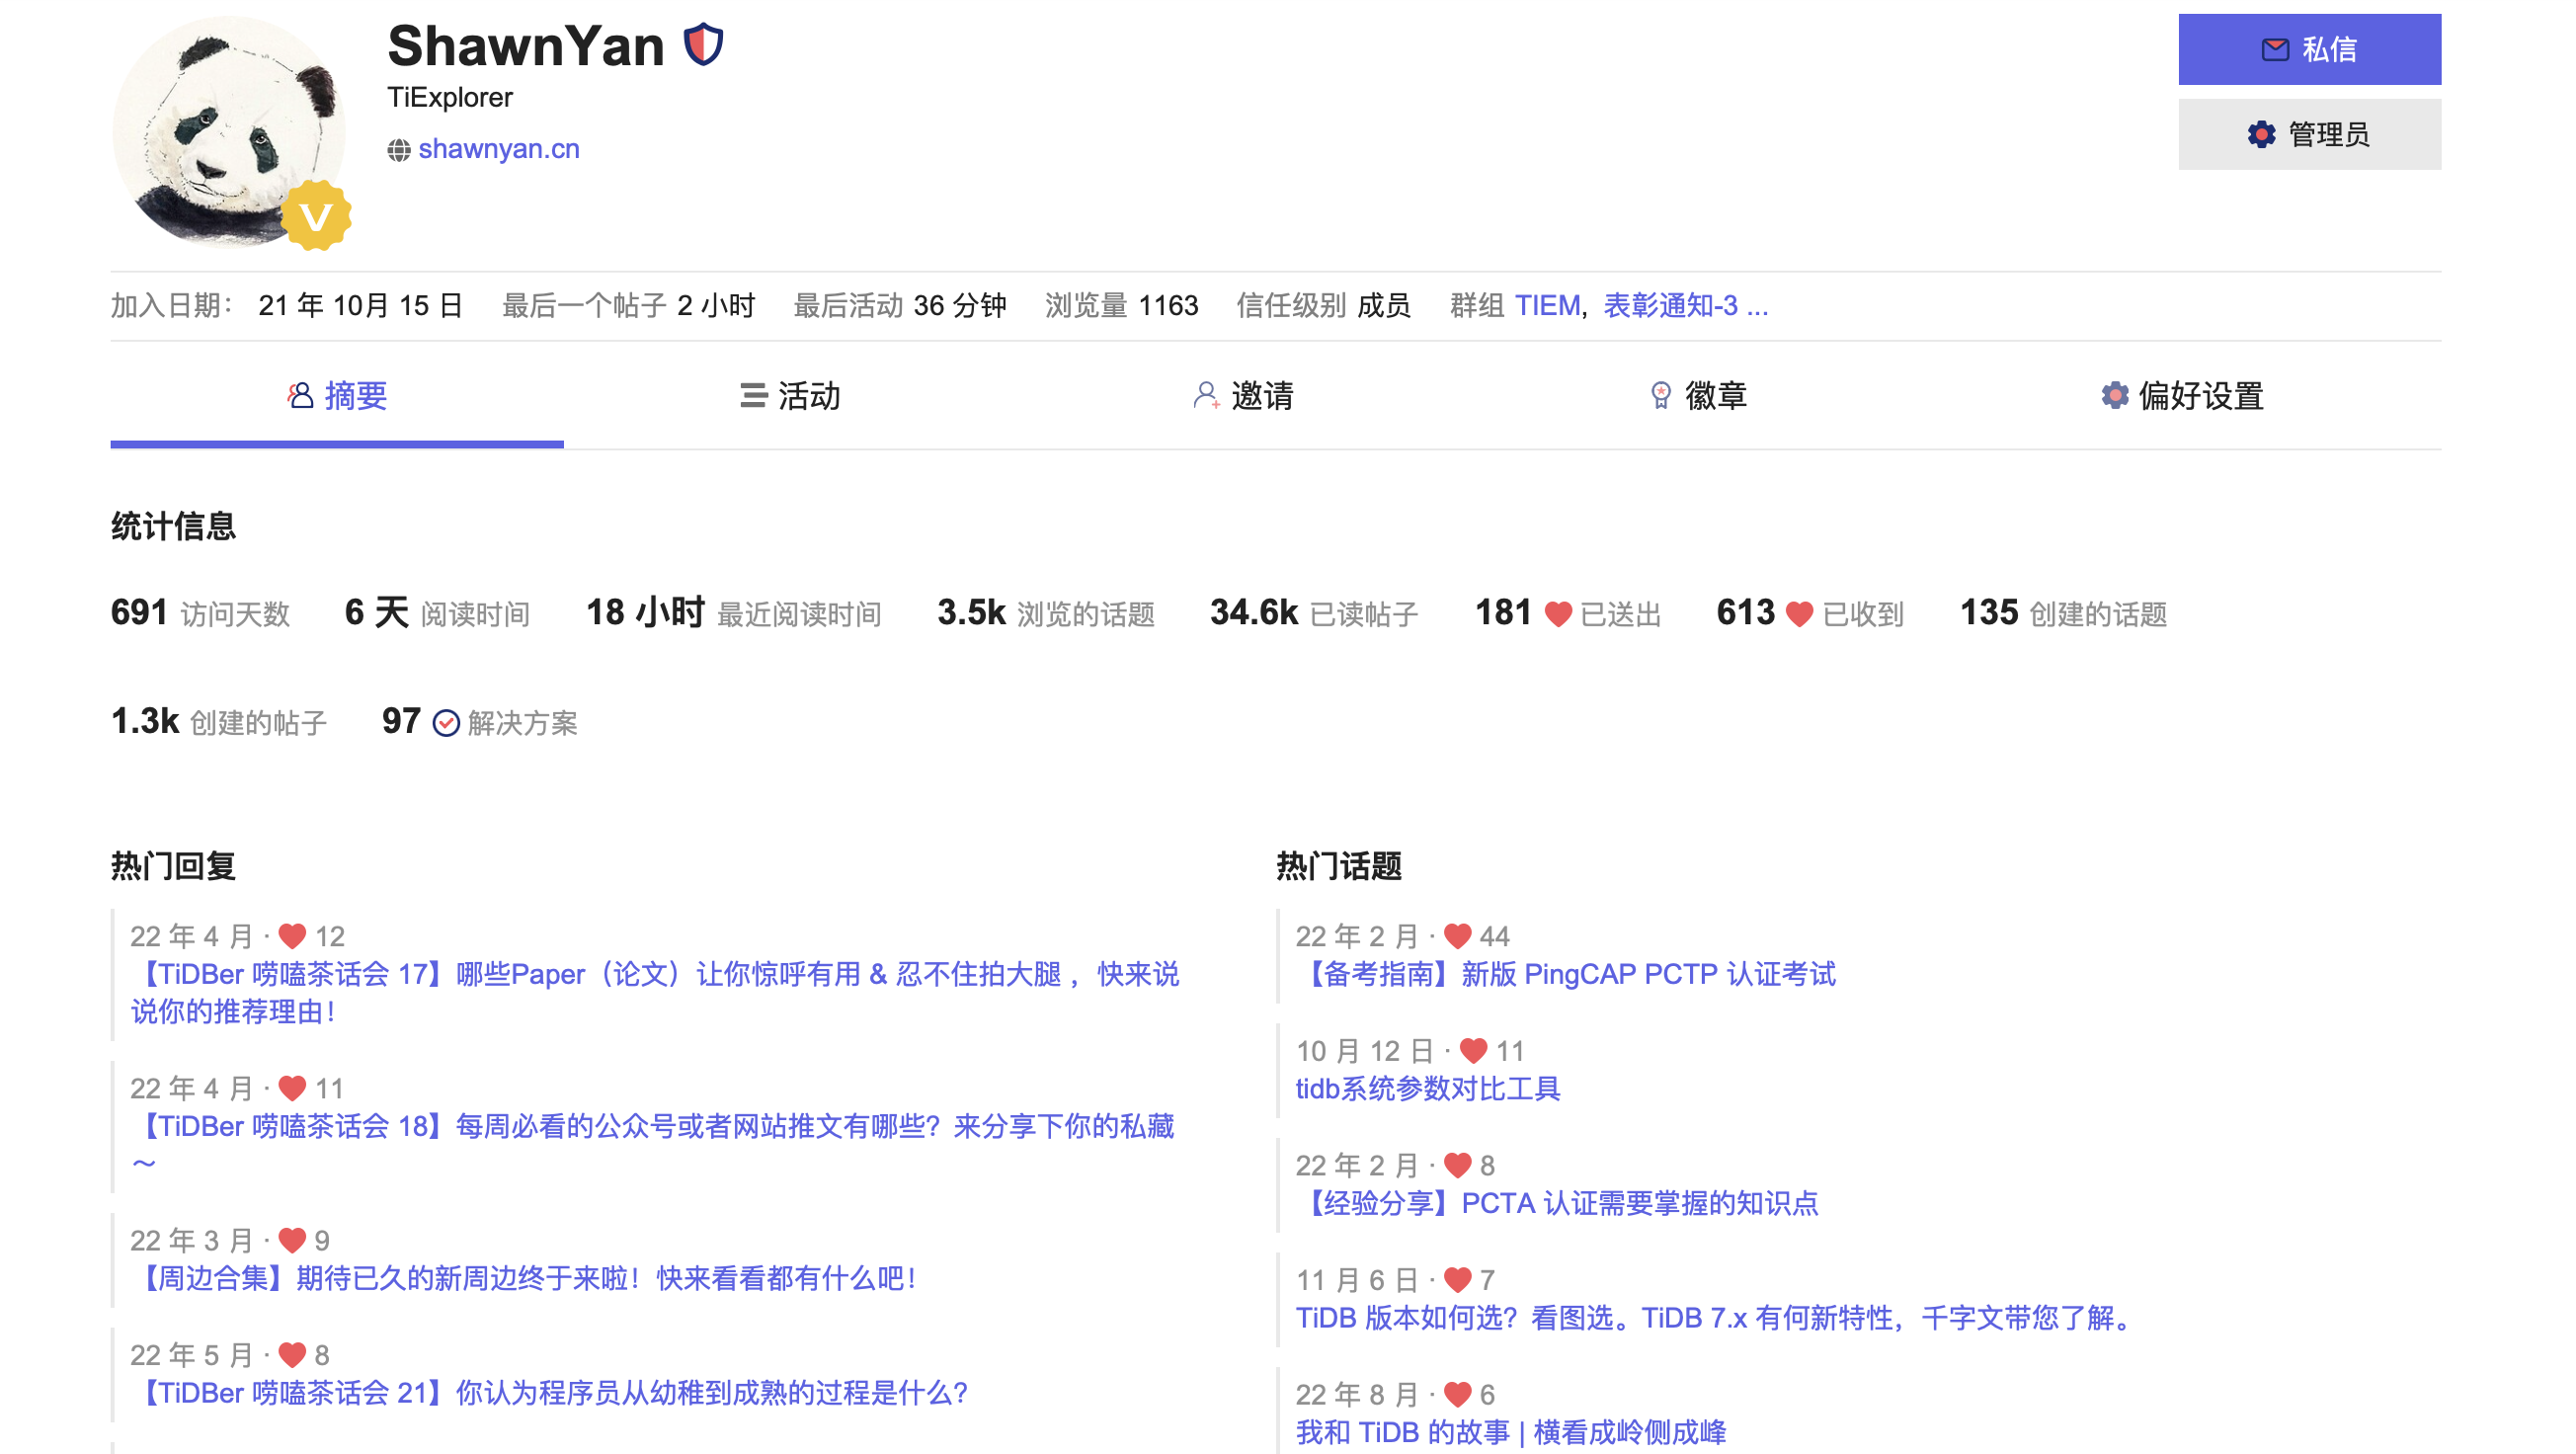2576x1454 pixels.
Task: Click the checkmark icon beside 解决方案
Action: coord(446,722)
